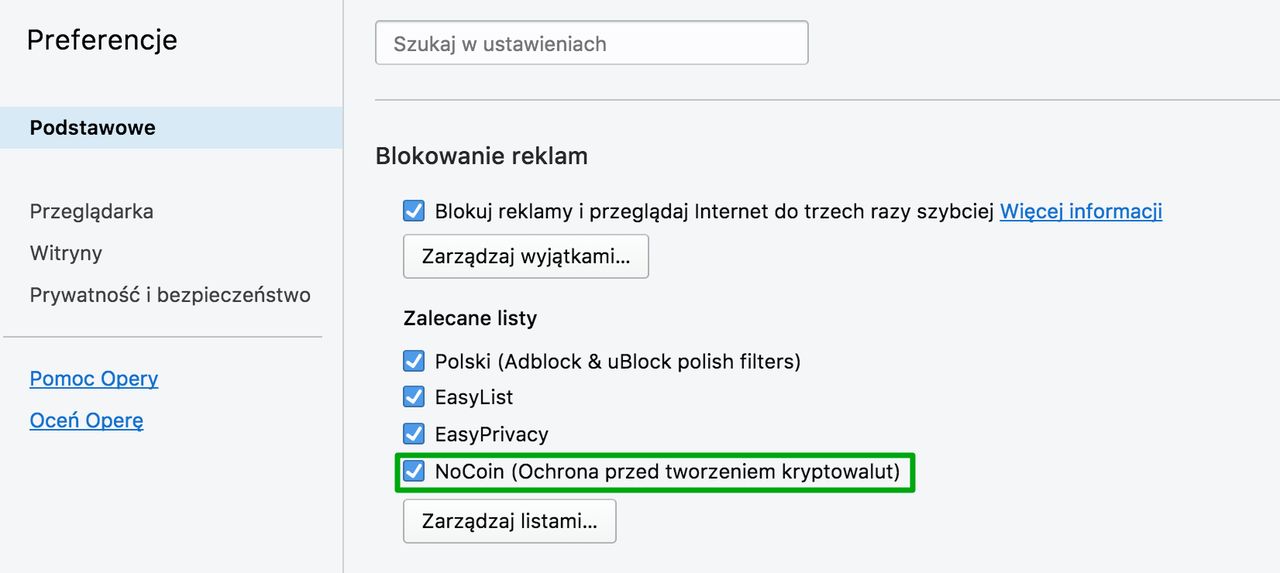Toggle the Blokuj reklamy checkbox
The image size is (1280, 573).
pyautogui.click(x=414, y=211)
